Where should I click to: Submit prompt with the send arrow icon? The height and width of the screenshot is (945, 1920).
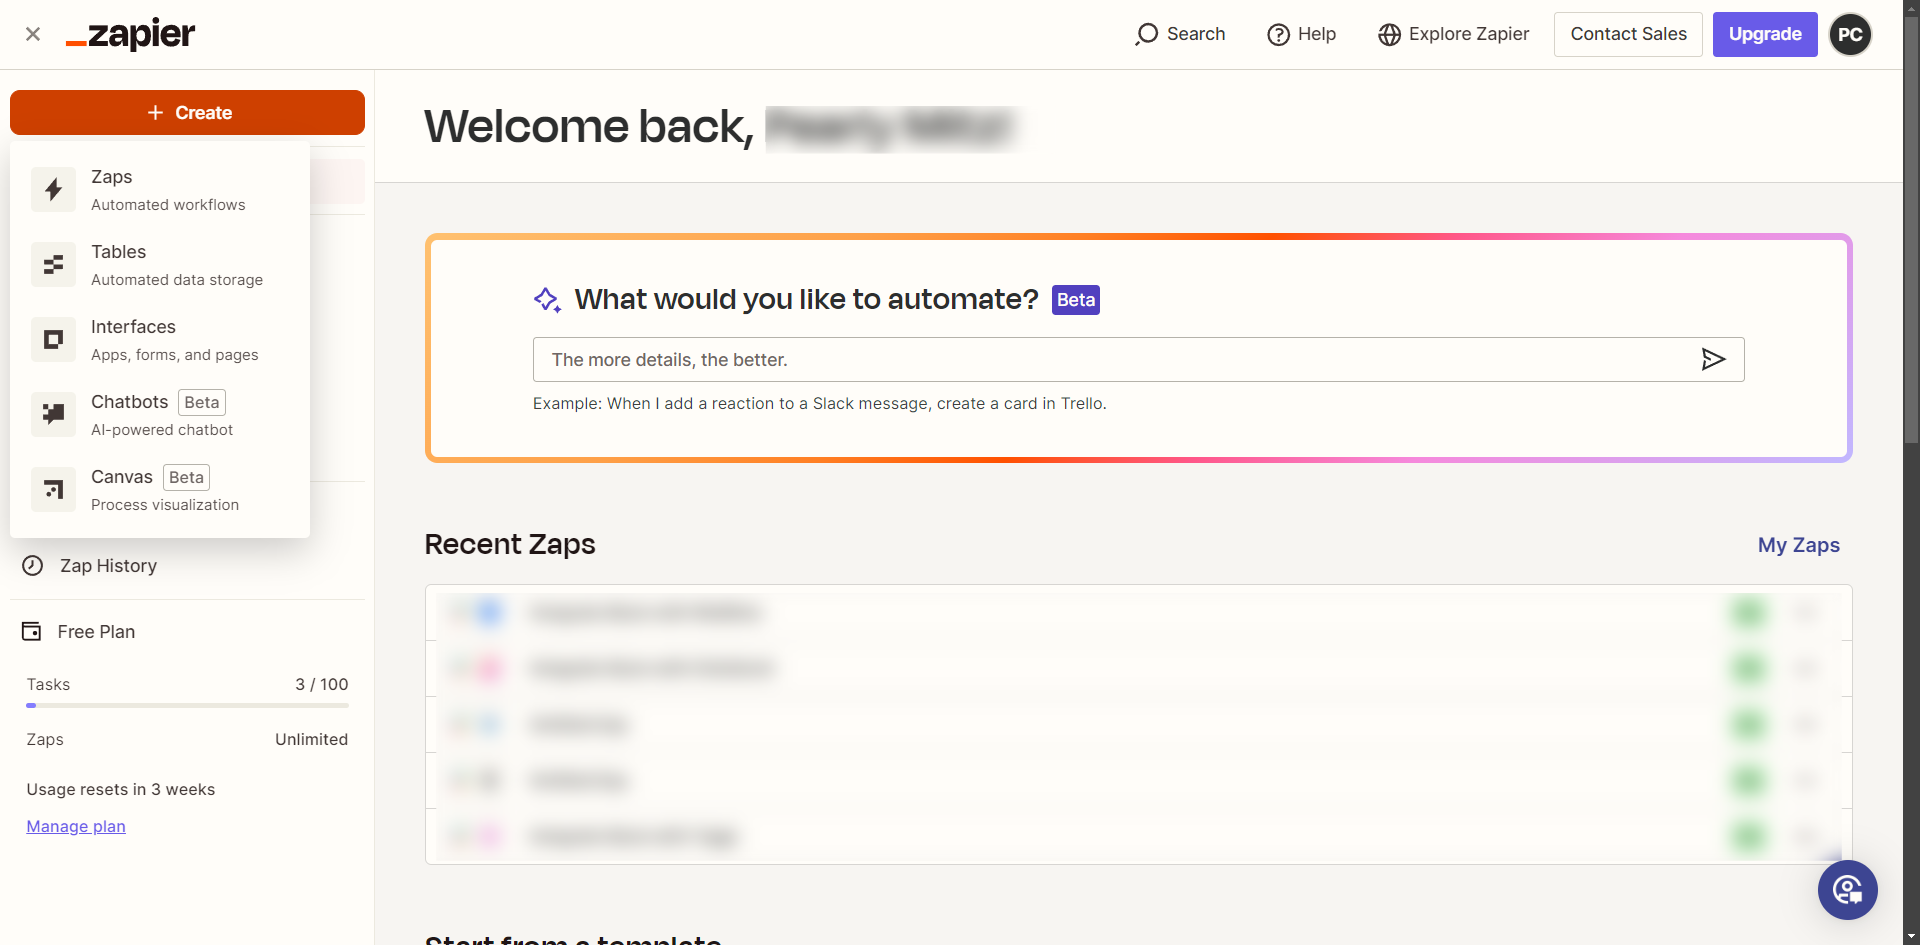pyautogui.click(x=1713, y=359)
